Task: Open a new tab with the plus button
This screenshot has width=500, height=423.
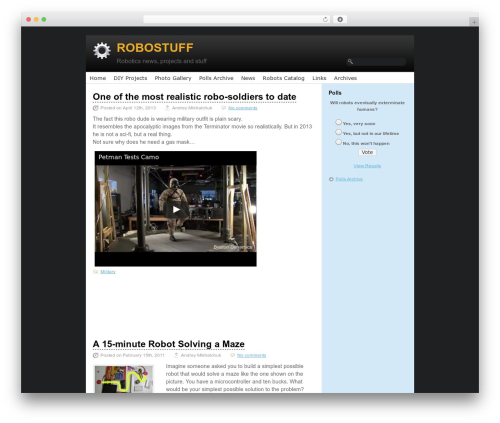Action: coord(474,22)
